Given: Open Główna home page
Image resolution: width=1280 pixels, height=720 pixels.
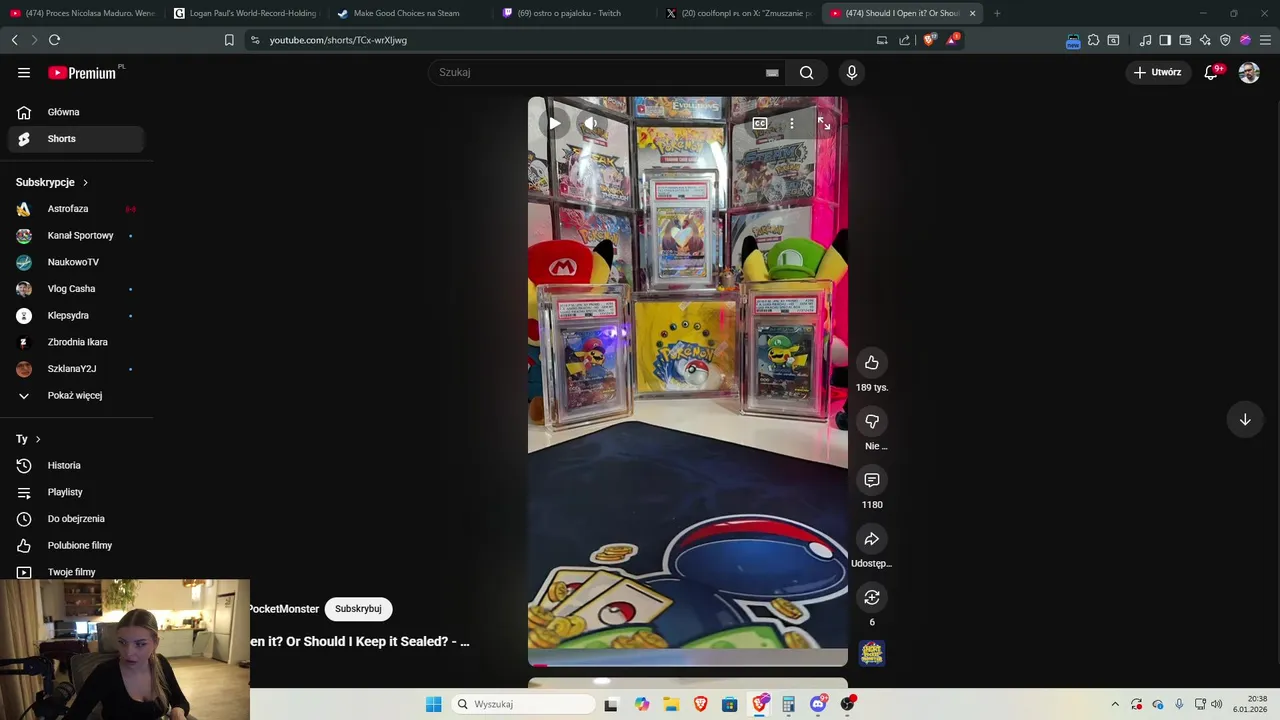Looking at the screenshot, I should point(76,112).
